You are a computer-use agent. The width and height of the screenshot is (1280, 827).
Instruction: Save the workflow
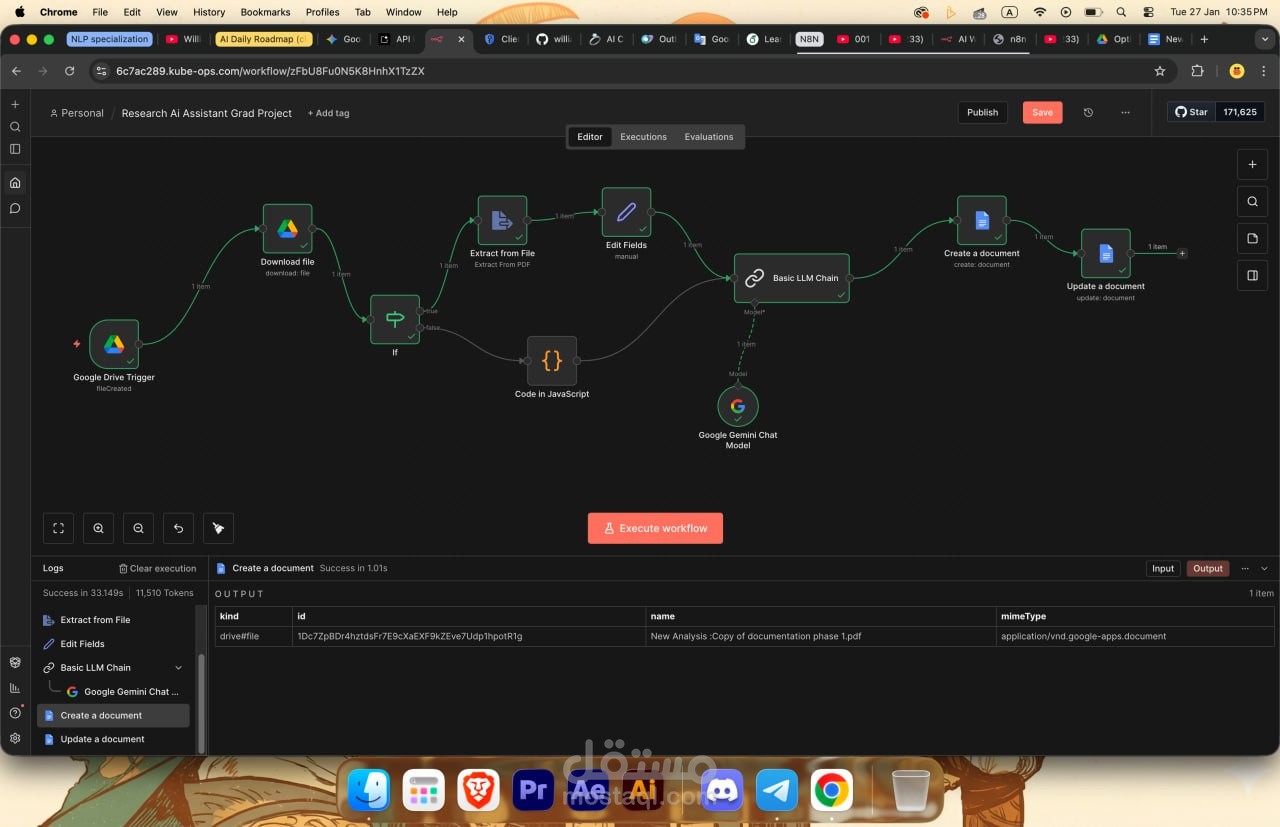(1042, 112)
